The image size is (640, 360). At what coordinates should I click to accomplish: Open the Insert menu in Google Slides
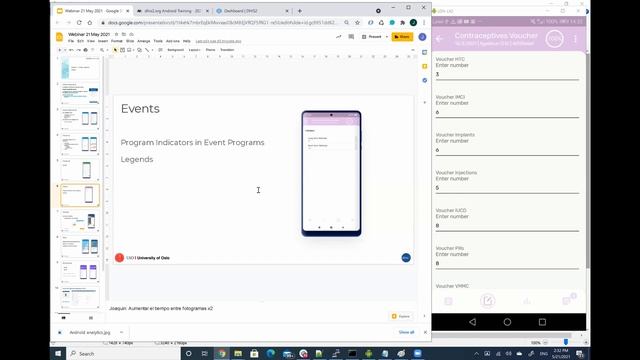point(103,41)
